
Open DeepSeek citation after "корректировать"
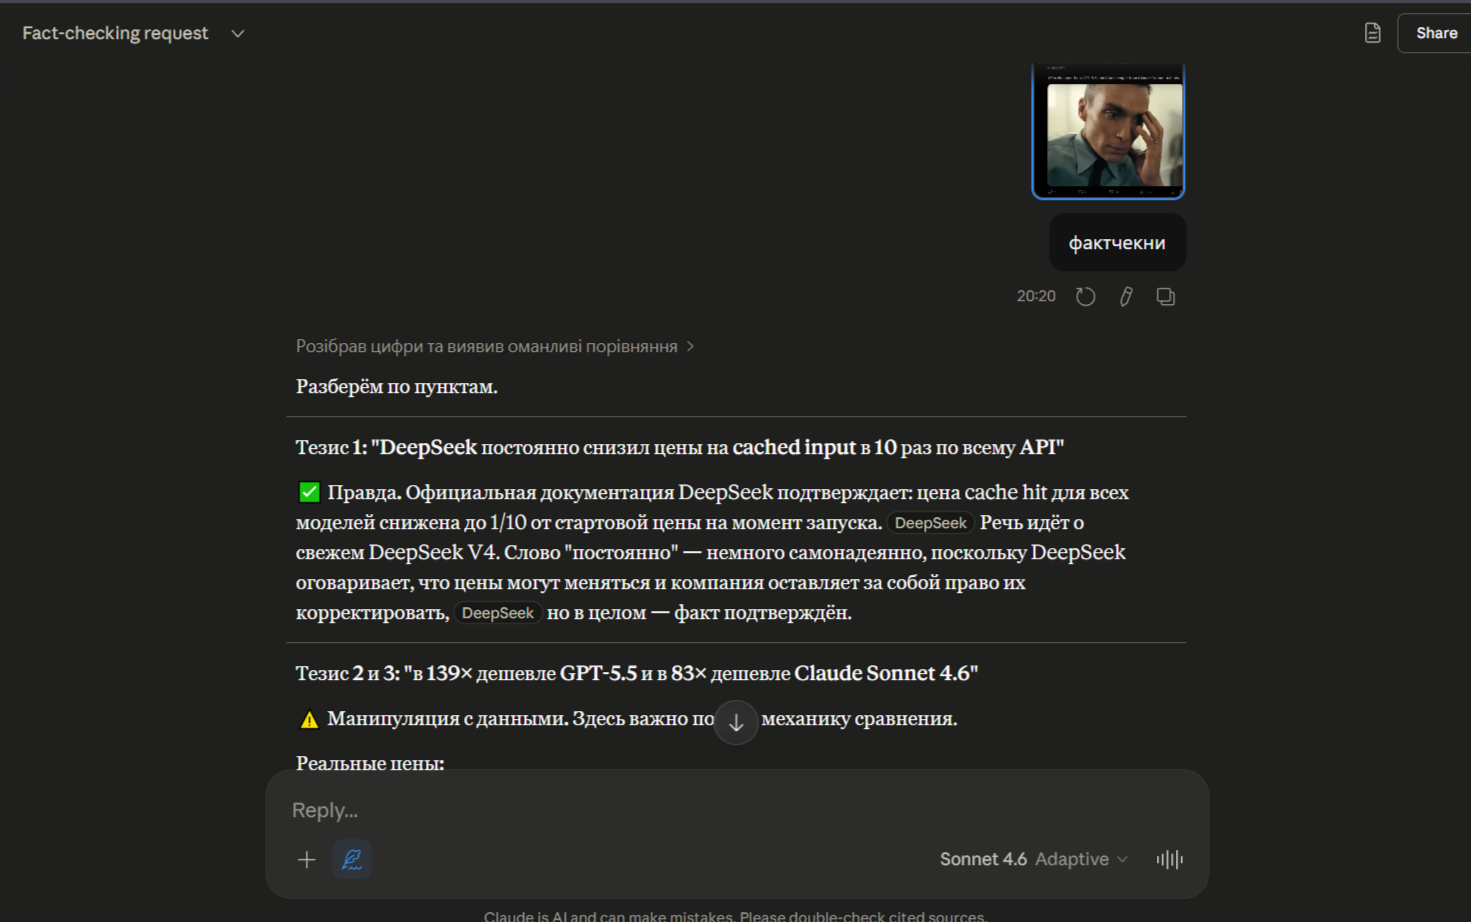click(497, 613)
